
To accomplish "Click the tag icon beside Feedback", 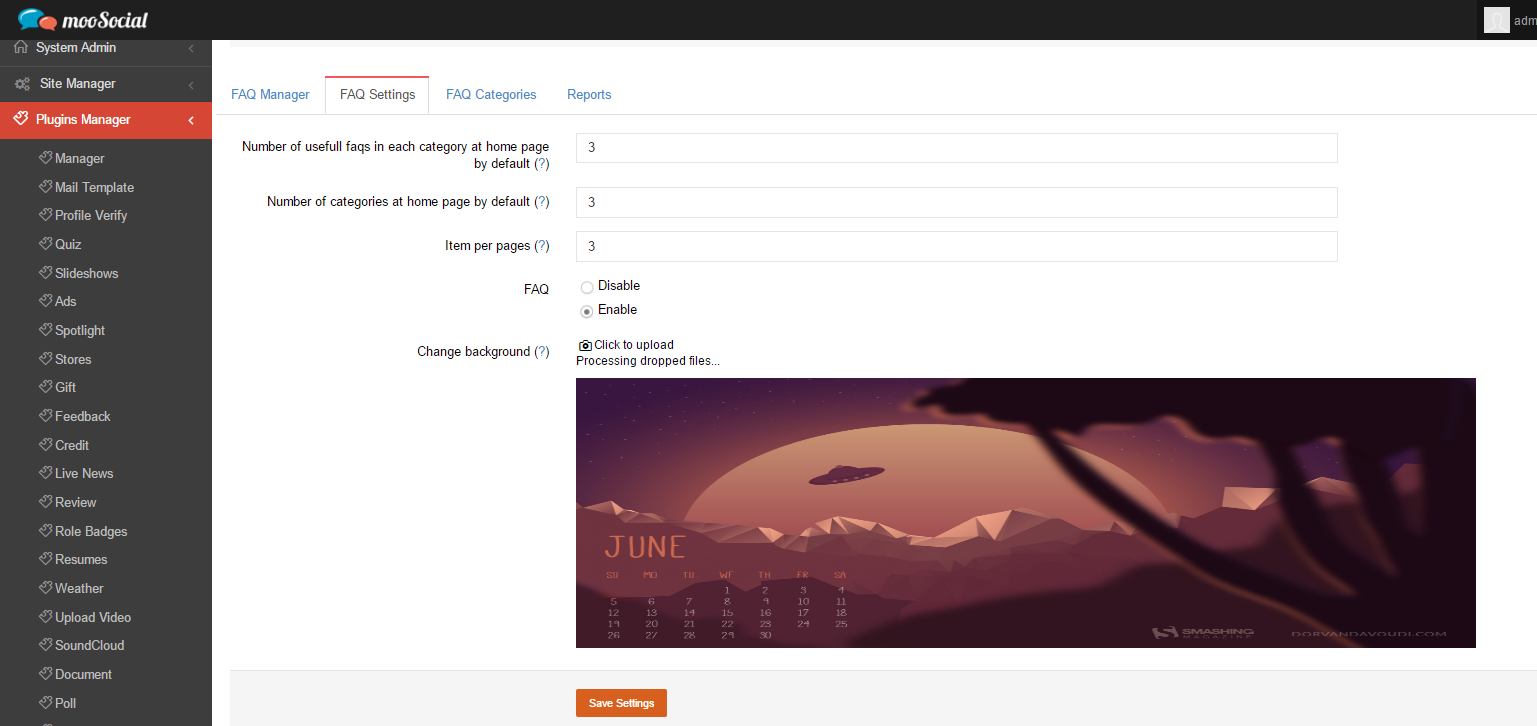I will click(45, 416).
